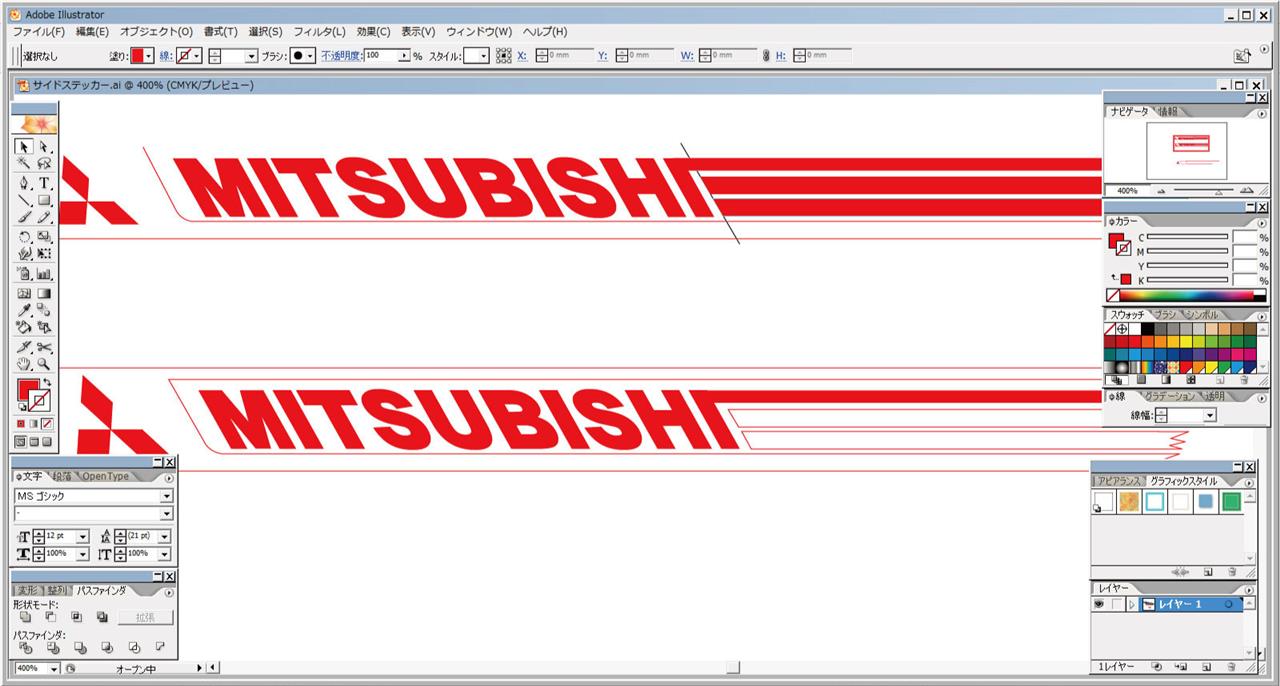
Task: Click the fill color swatch in toolbox
Action: pyautogui.click(x=28, y=391)
